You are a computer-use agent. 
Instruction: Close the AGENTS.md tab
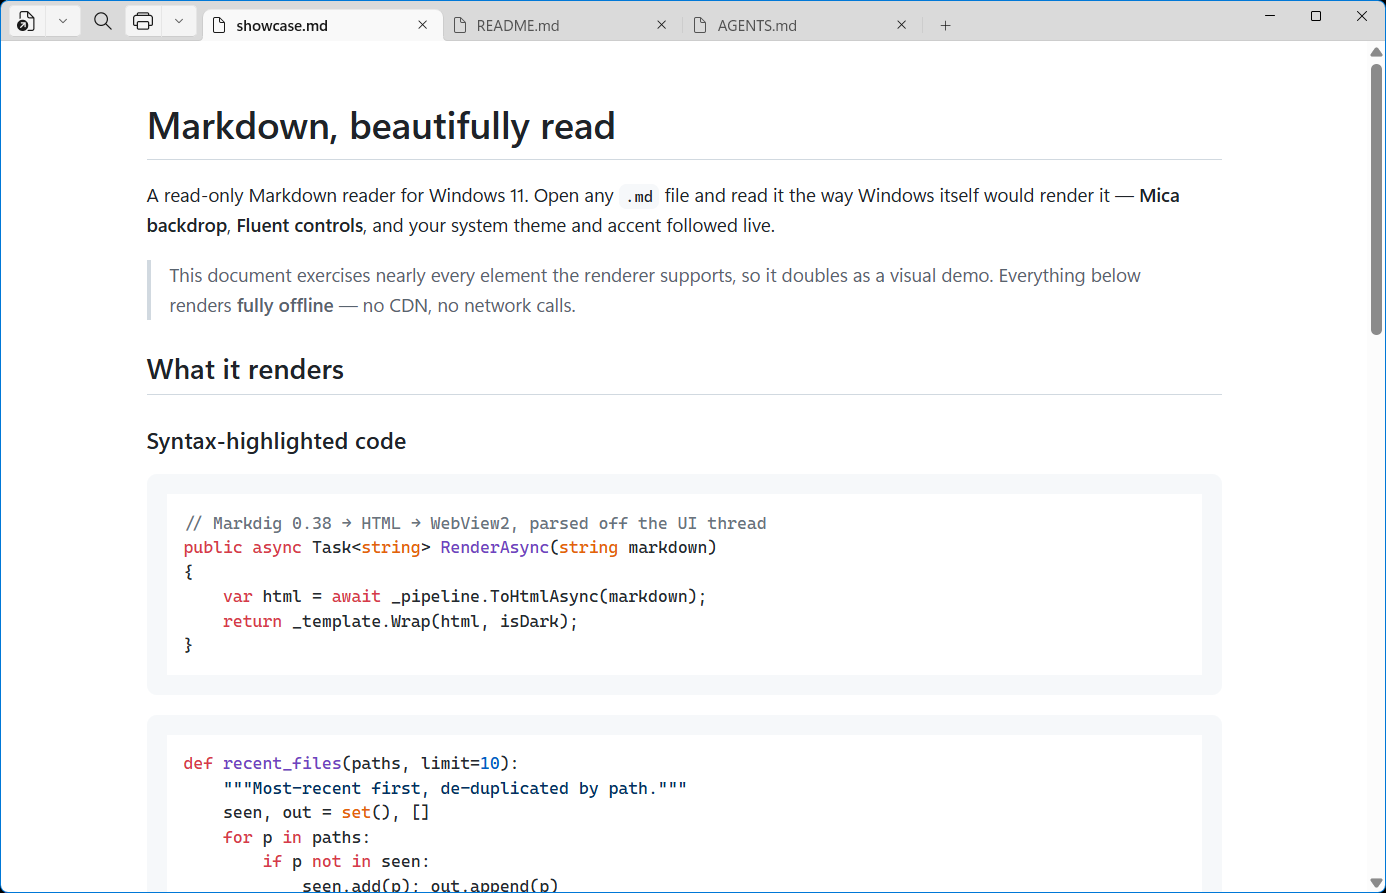point(902,25)
